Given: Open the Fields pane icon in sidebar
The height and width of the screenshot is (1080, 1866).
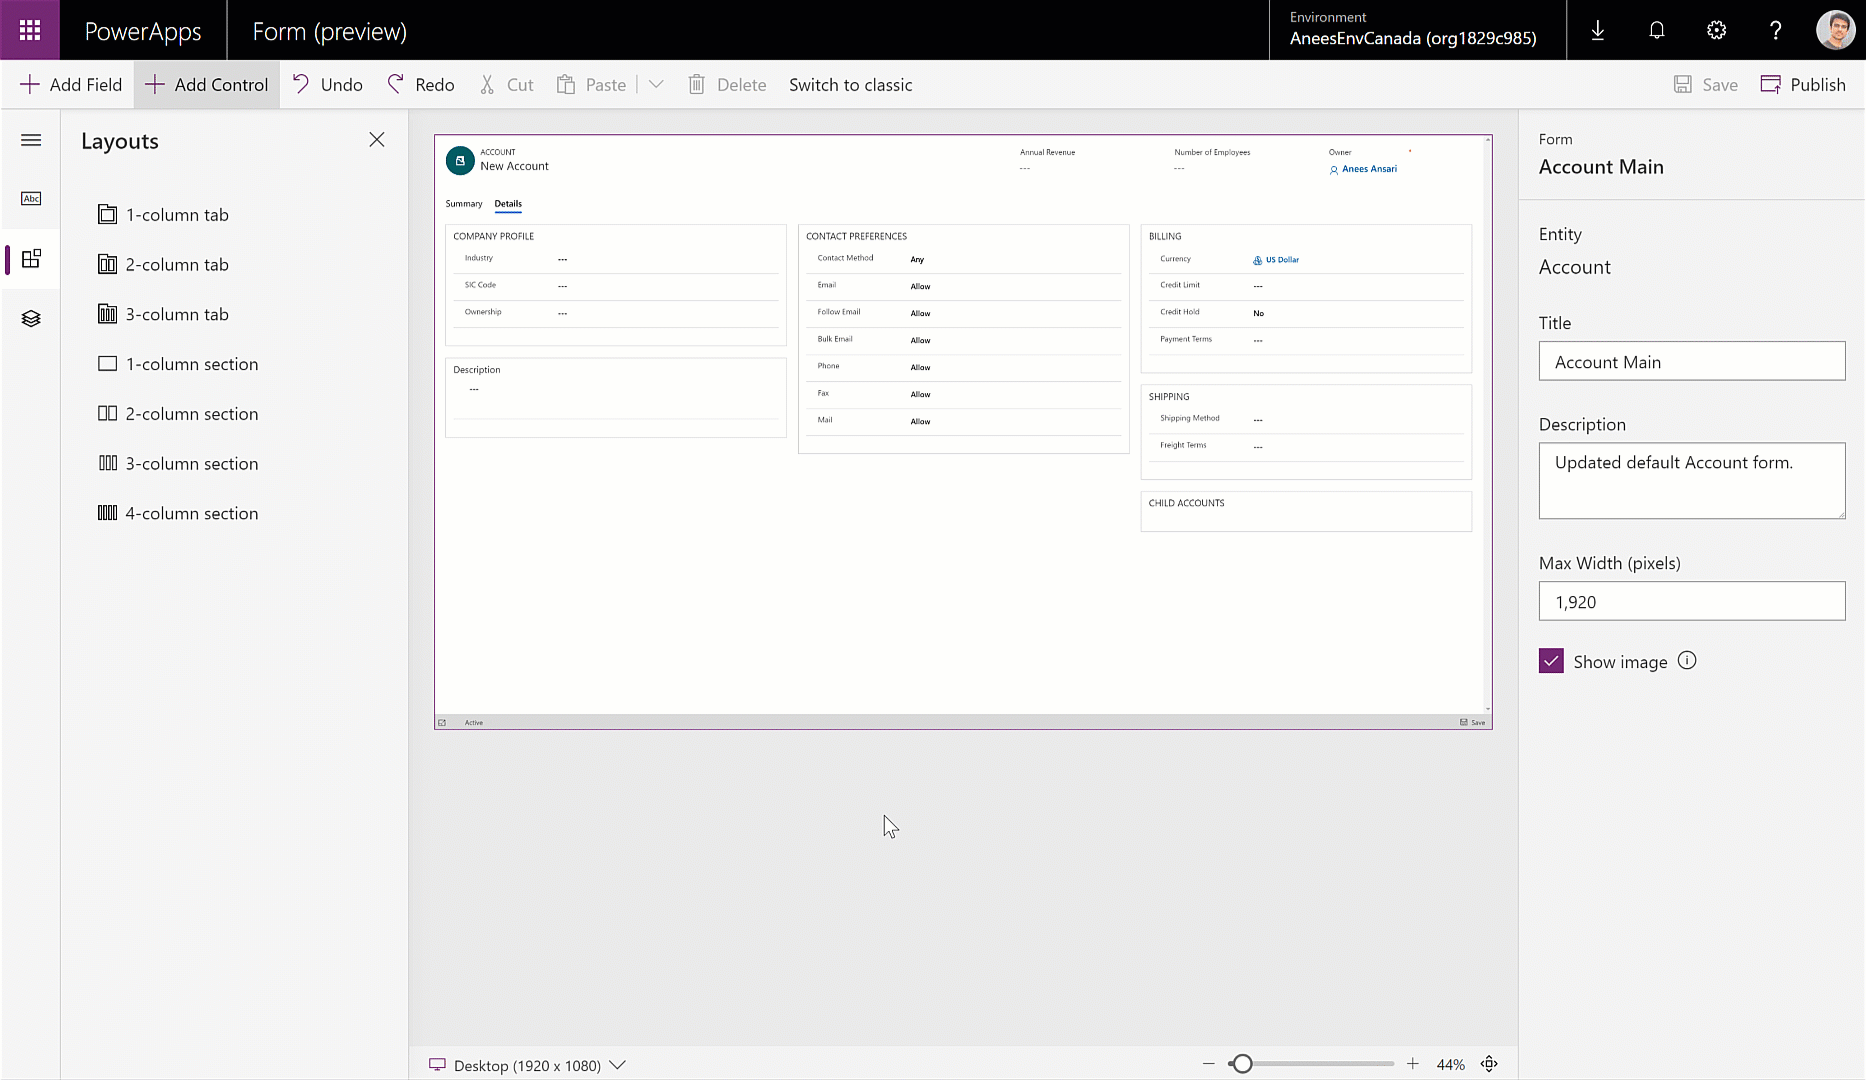Looking at the screenshot, I should (31, 199).
